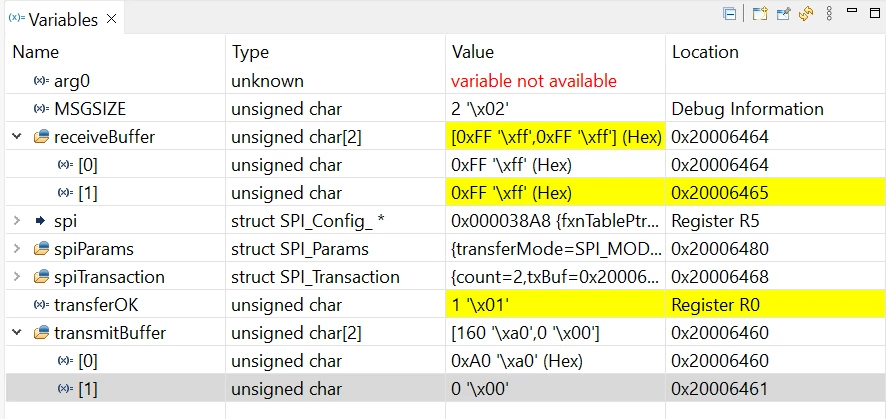This screenshot has height=419, width=886.
Task: Pin the Variables view to debug context
Action: [783, 14]
